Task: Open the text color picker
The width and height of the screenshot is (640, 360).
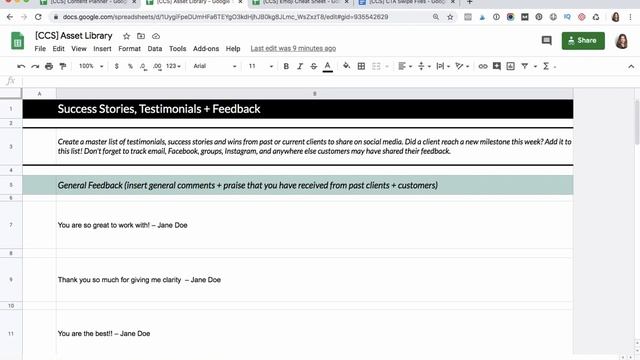Action: 327,66
